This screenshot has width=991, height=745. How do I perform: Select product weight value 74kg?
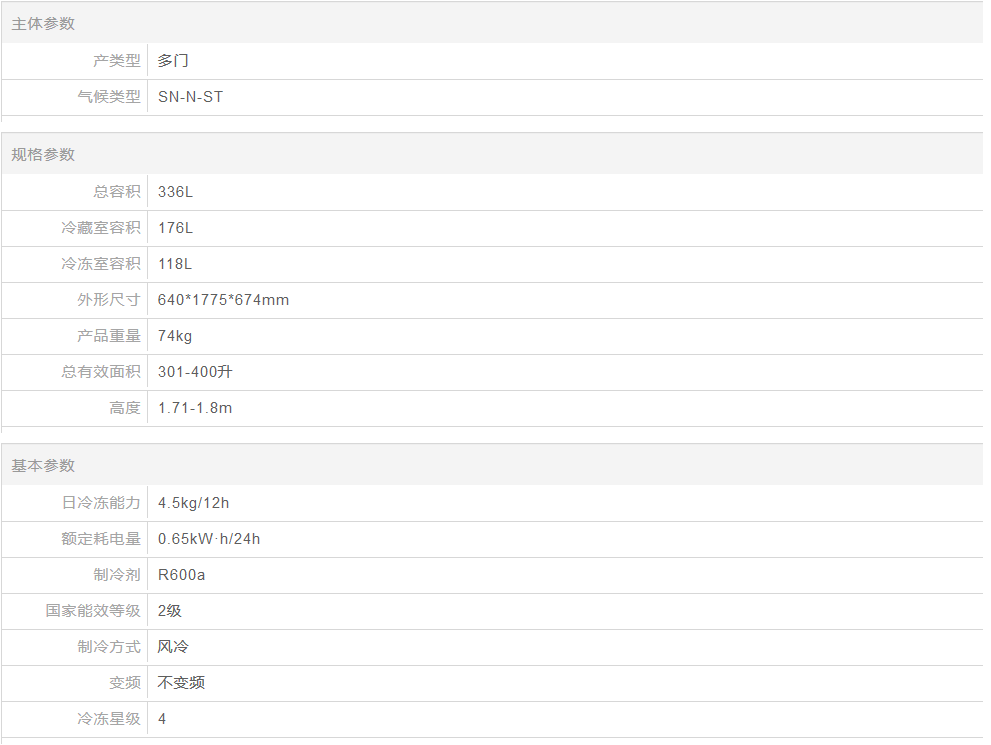[175, 336]
